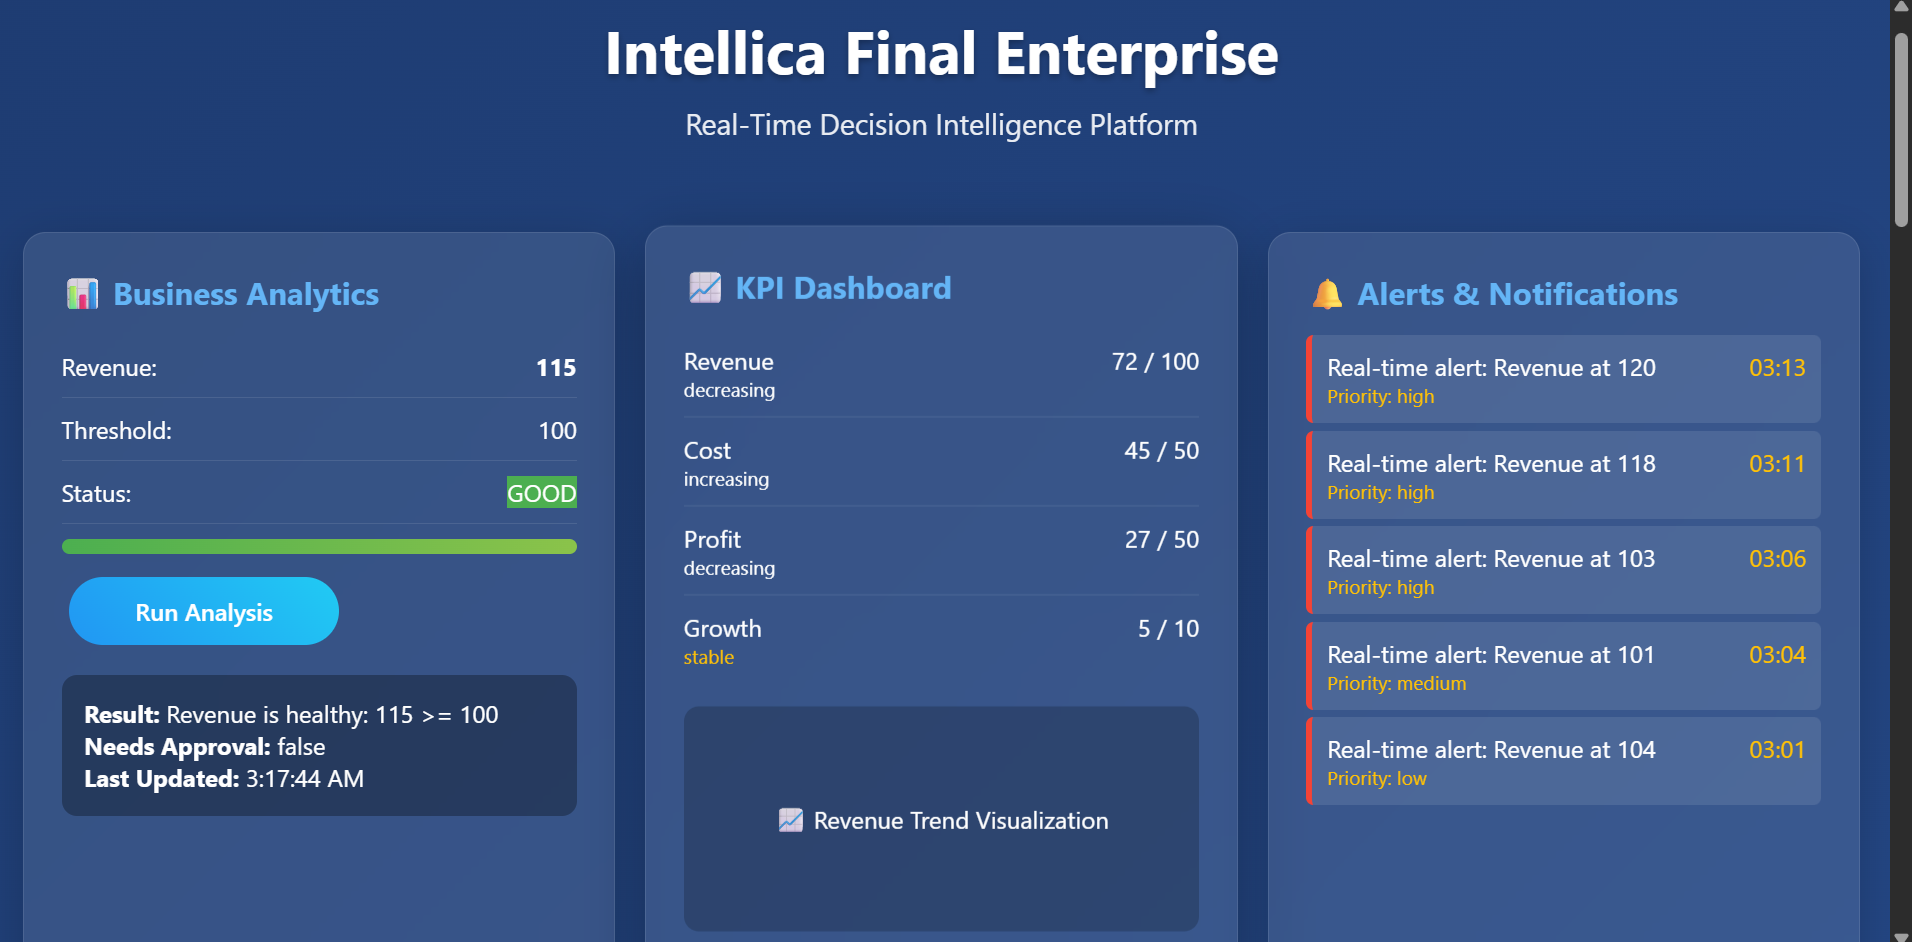Click the 03:13 alert timestamp
This screenshot has width=1912, height=942.
[x=1777, y=368]
